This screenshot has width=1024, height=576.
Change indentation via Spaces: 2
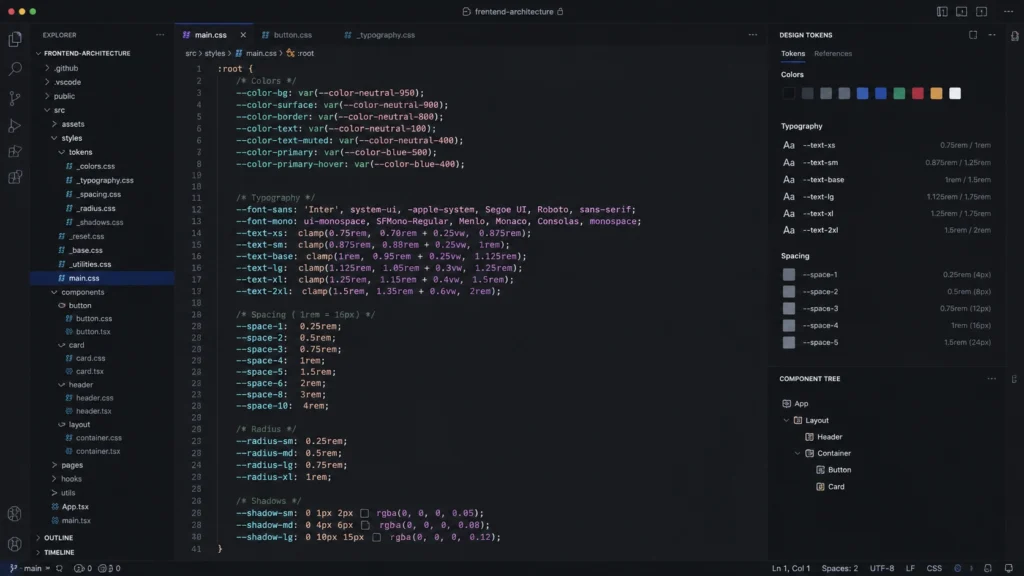pos(839,568)
